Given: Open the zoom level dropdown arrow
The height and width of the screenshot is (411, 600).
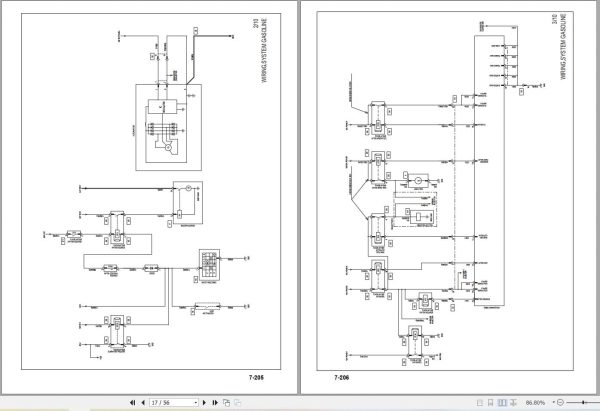Looking at the screenshot, I should coord(553,403).
